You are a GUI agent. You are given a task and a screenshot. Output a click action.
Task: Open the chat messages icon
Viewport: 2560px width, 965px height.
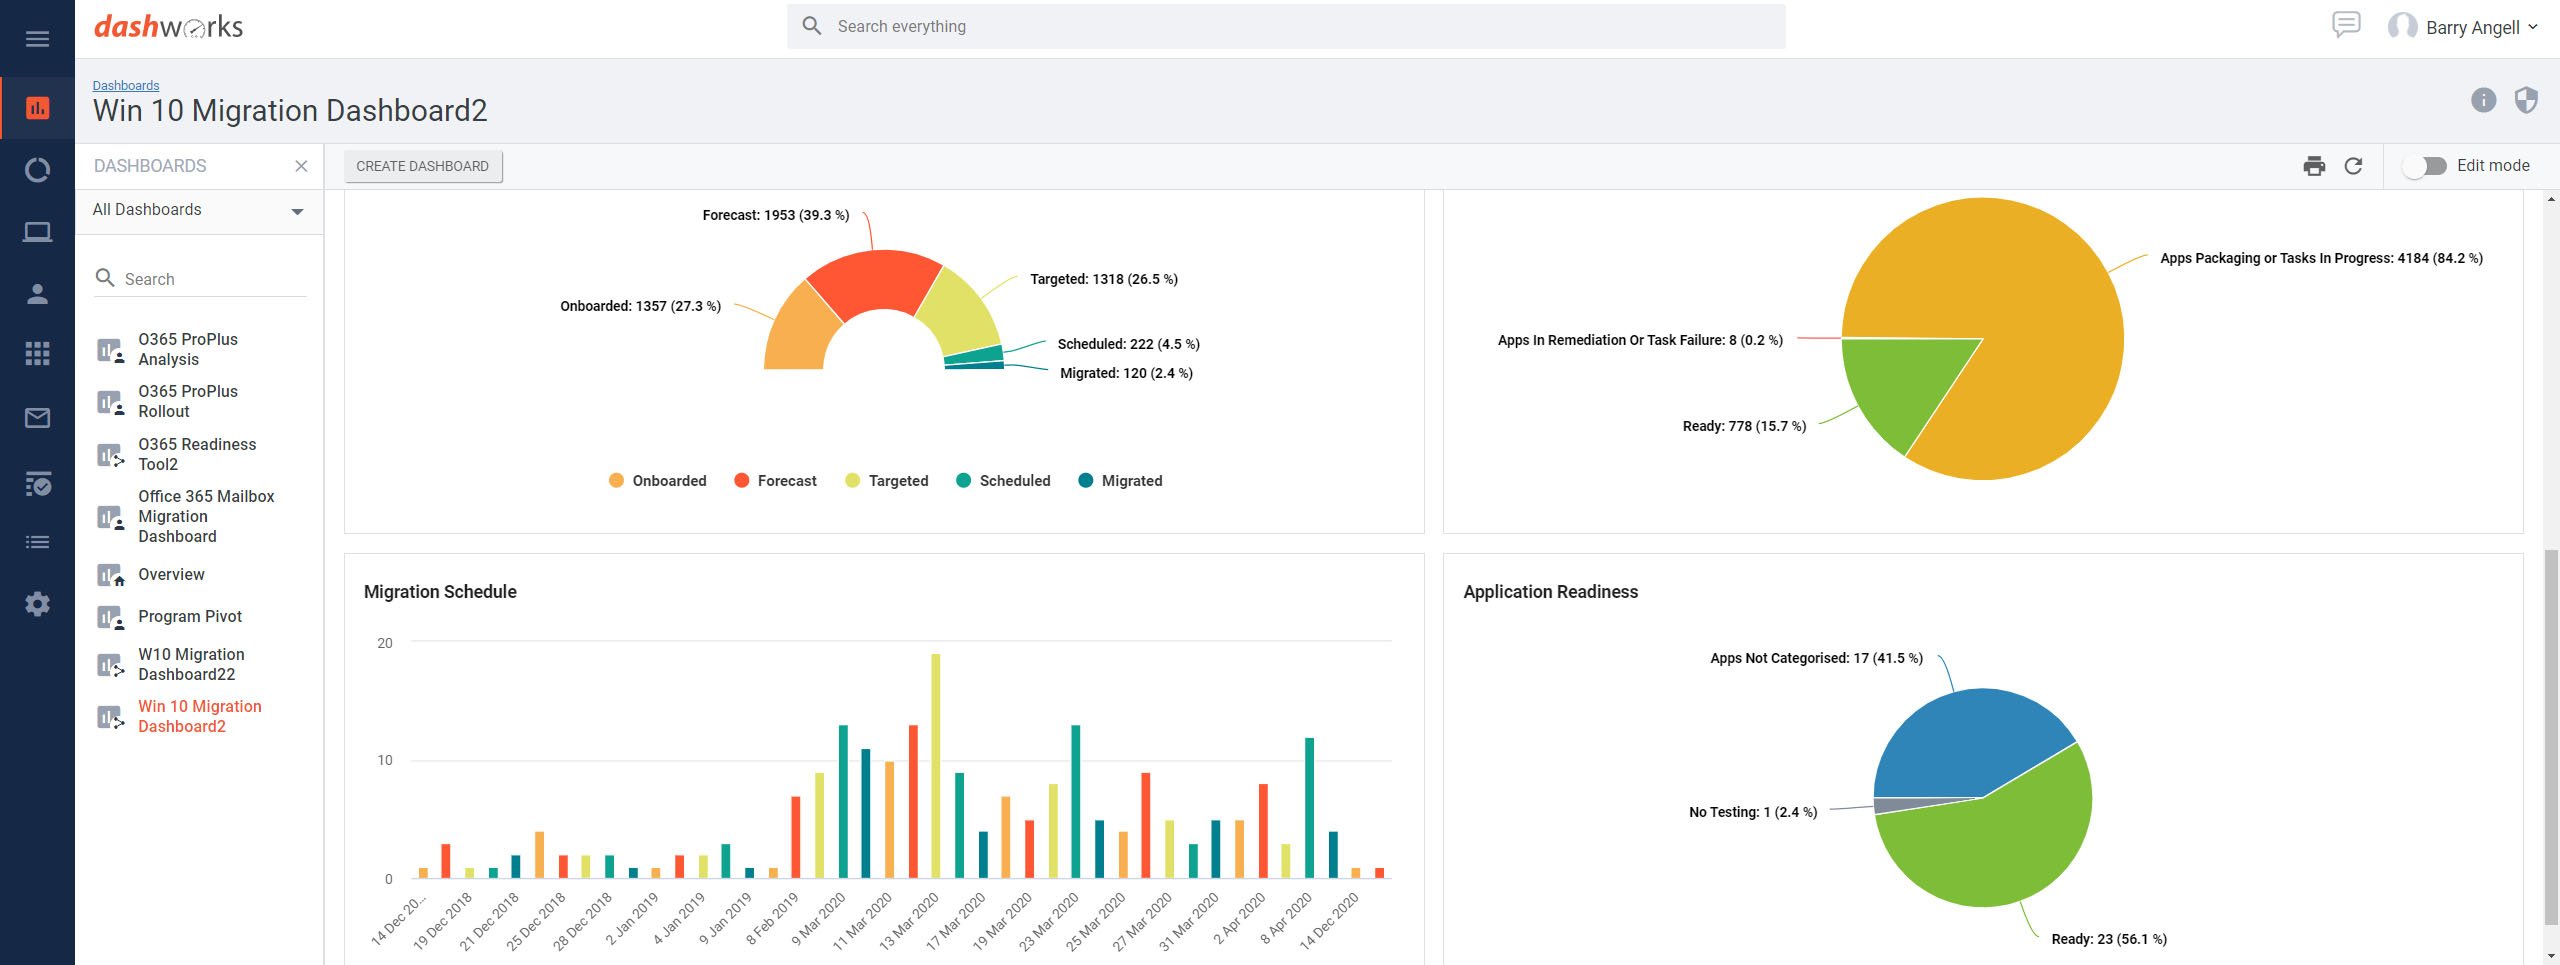(2345, 25)
